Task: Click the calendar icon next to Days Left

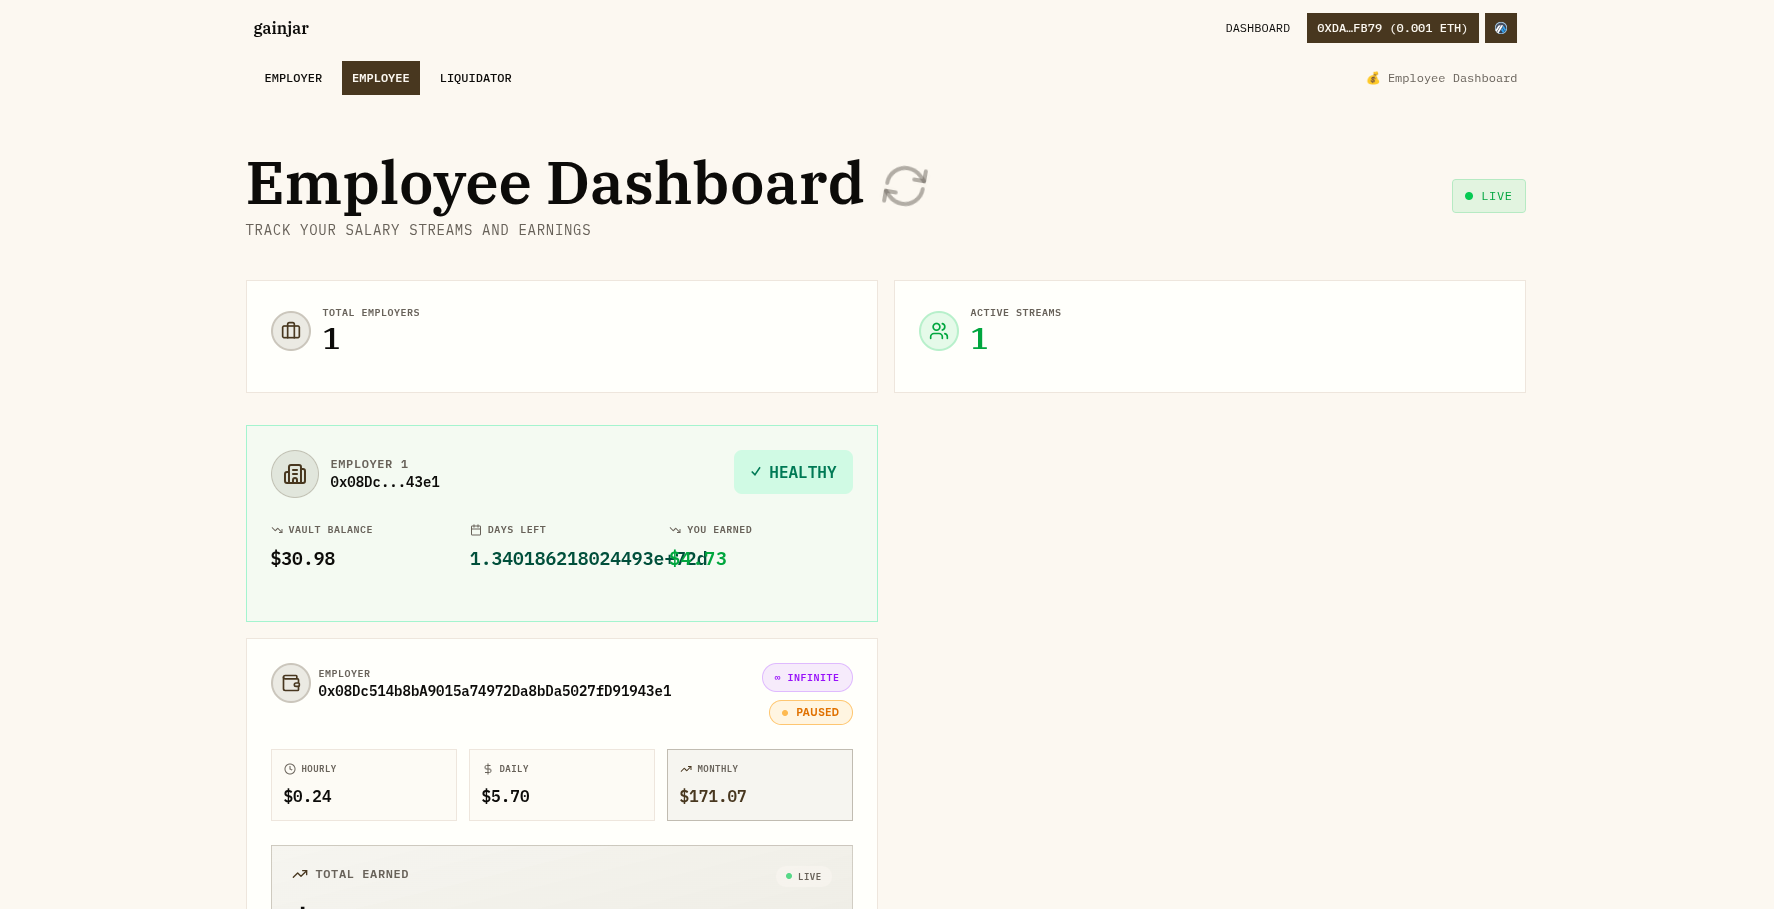Action: (x=476, y=530)
